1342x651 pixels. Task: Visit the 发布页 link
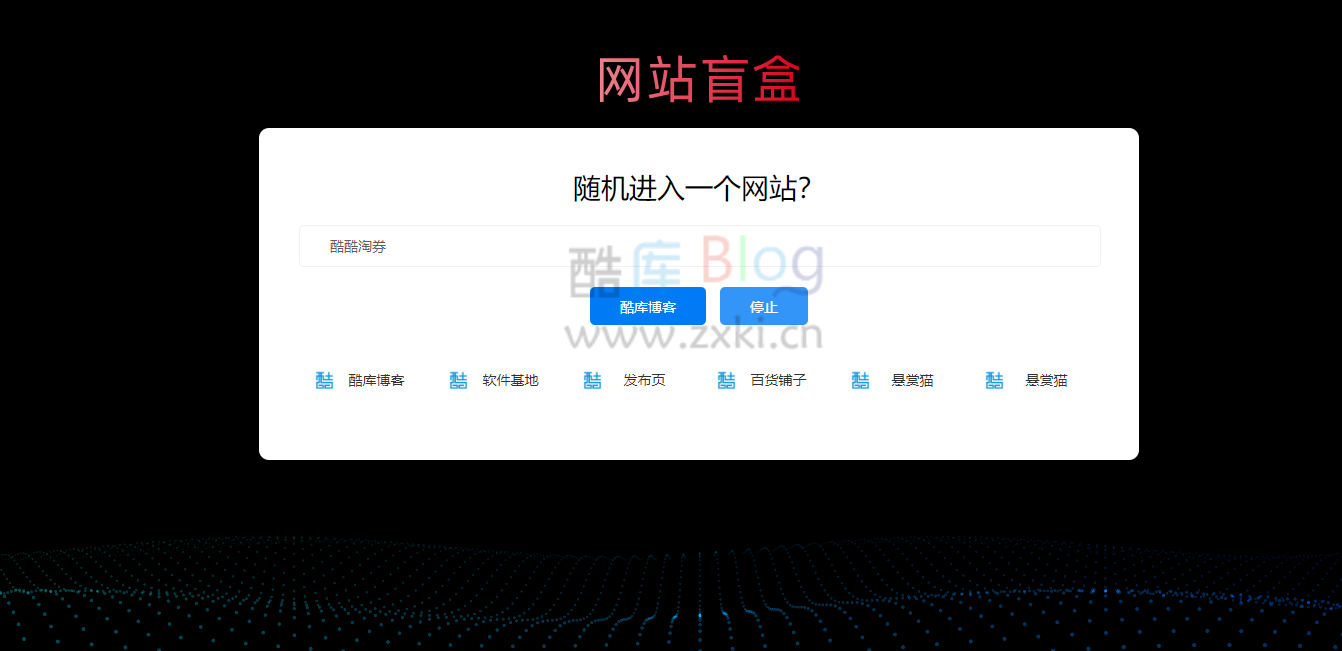(645, 380)
